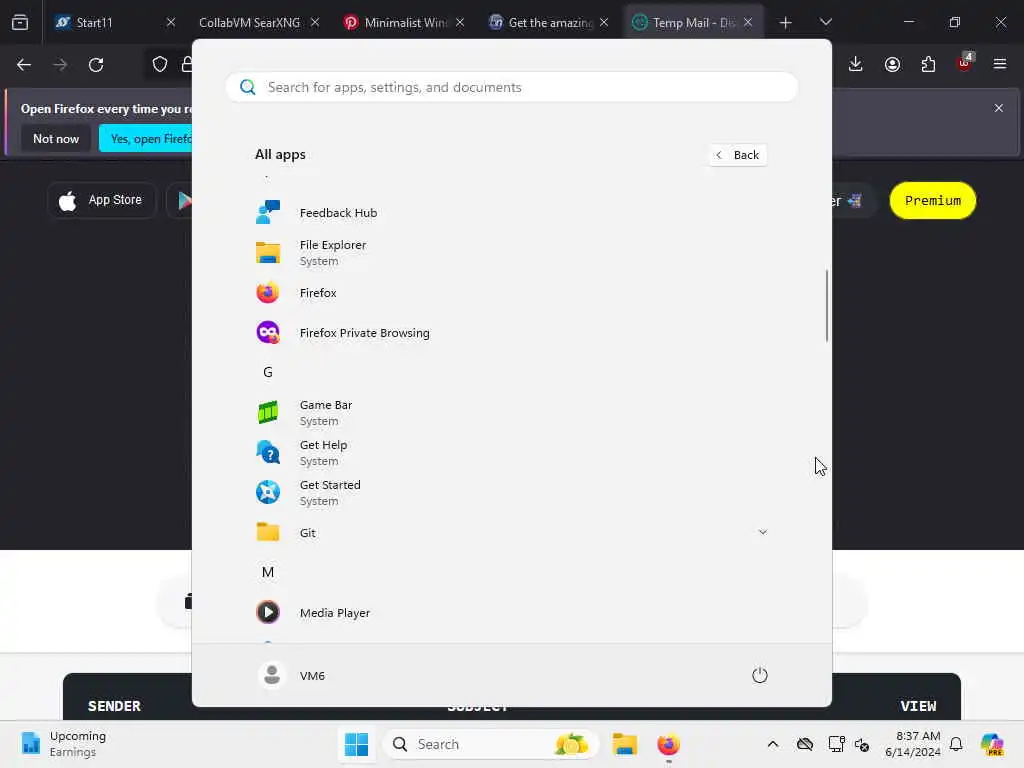Reload the current page
The width and height of the screenshot is (1024, 768).
[x=96, y=65]
